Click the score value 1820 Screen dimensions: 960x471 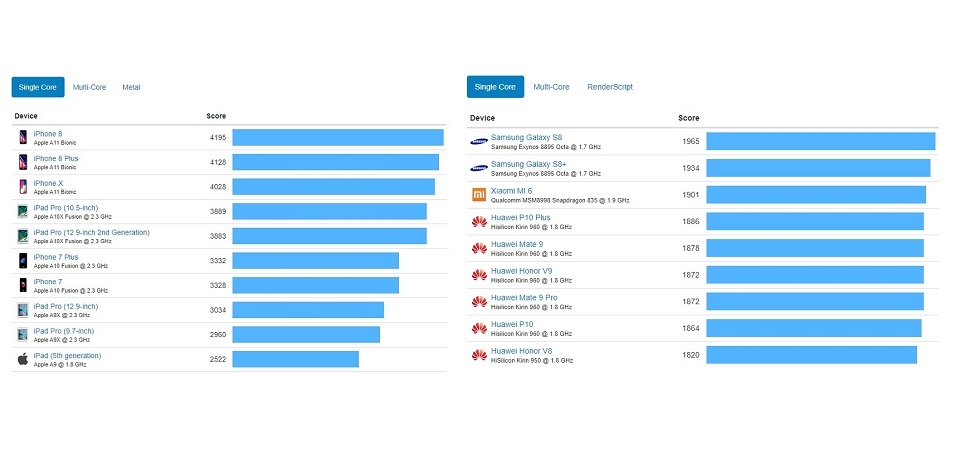[x=691, y=355]
